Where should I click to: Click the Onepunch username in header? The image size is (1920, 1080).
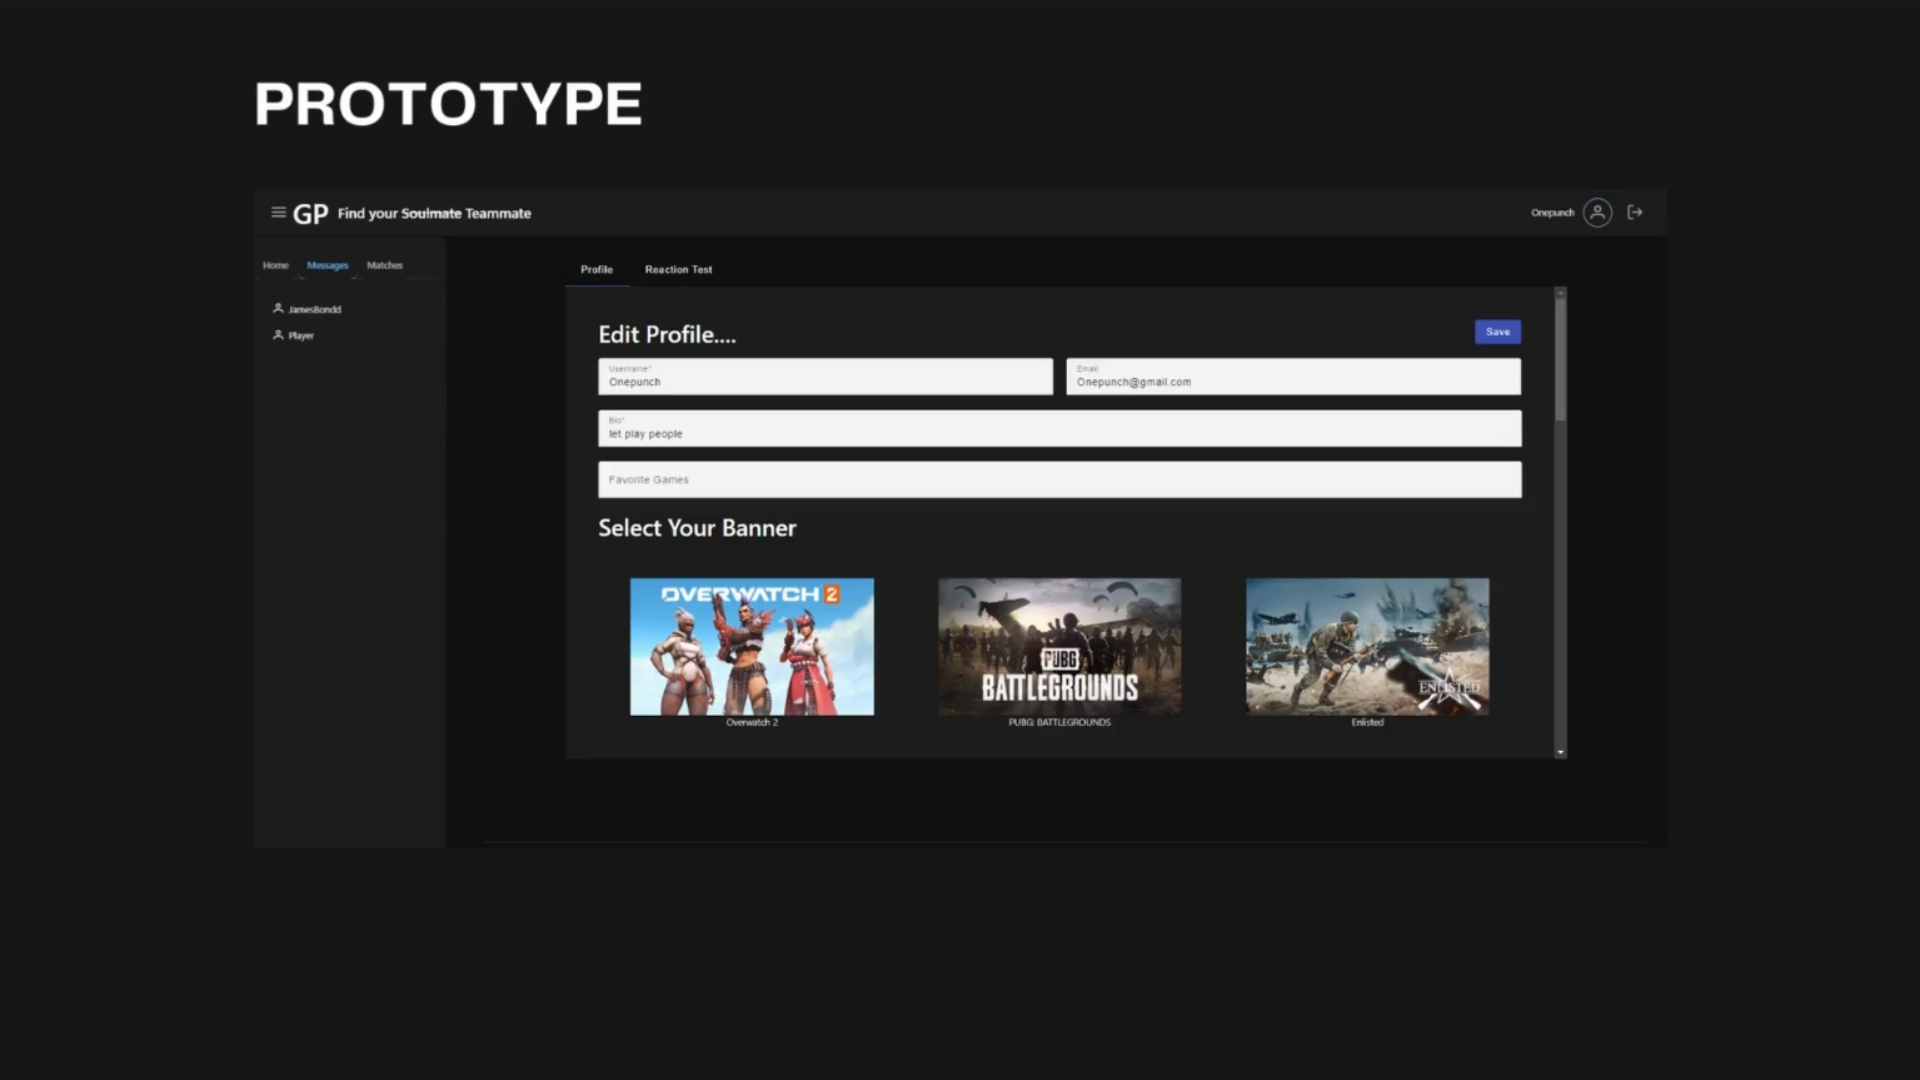coord(1552,212)
